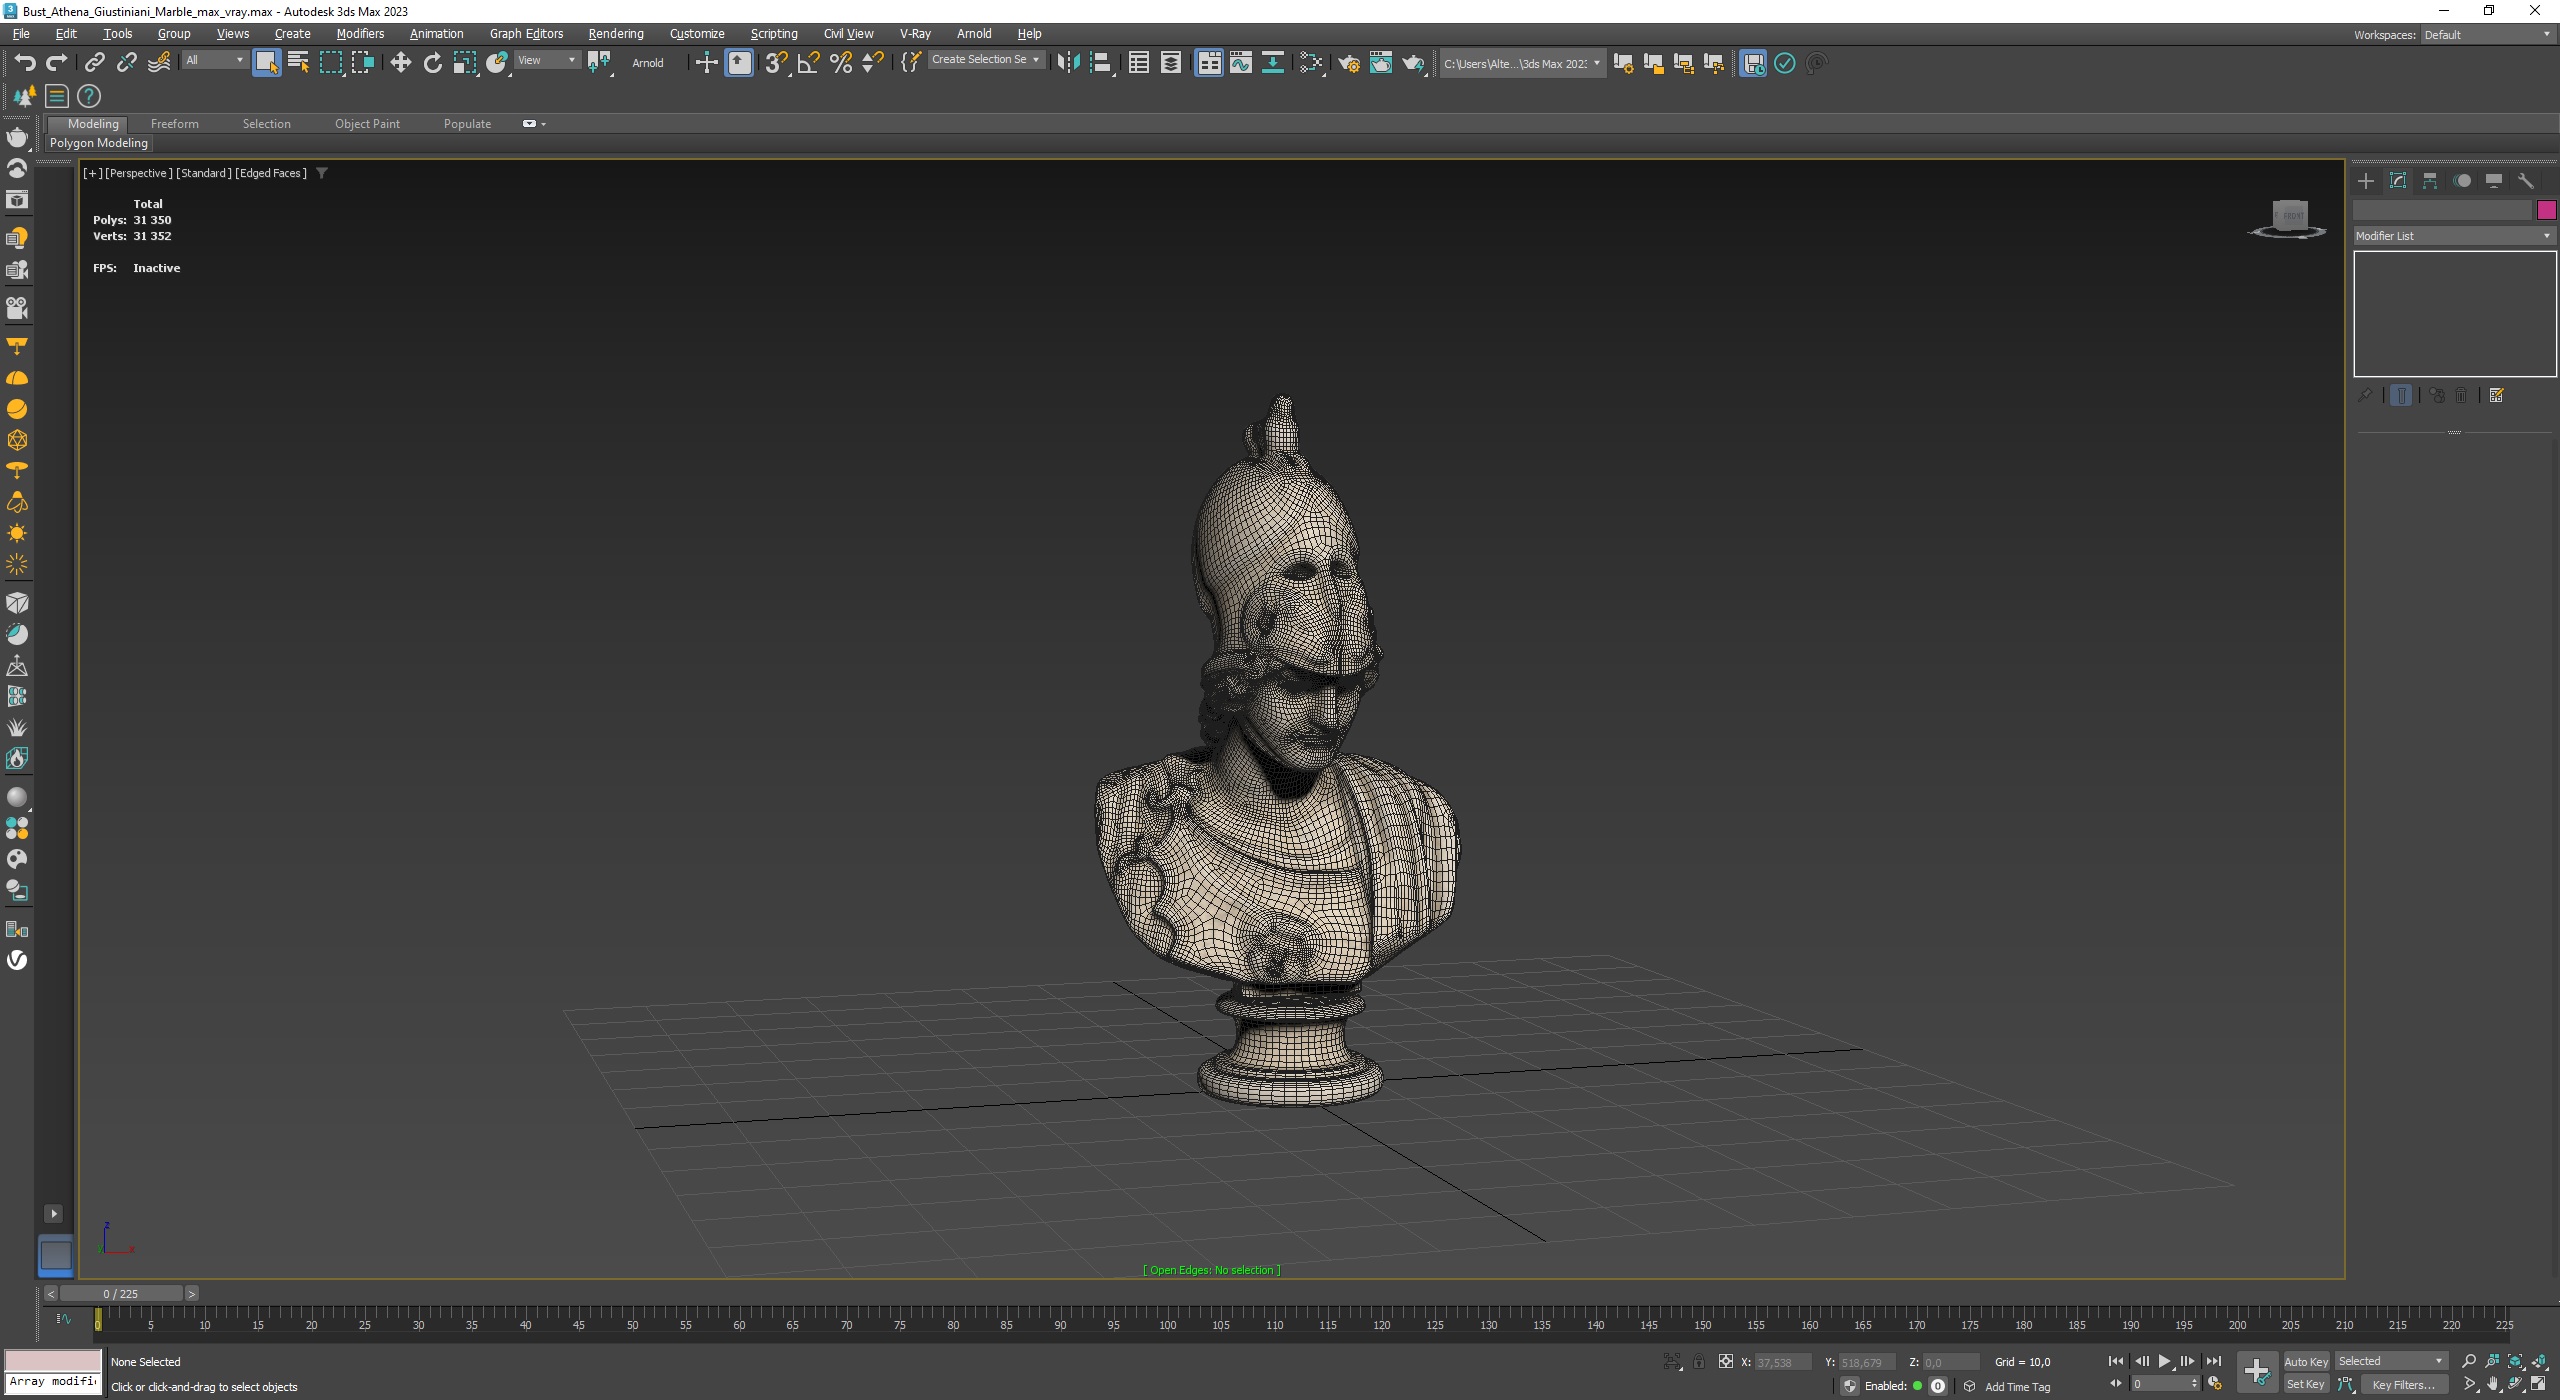Open the key mode Selected dropdown
Image resolution: width=2560 pixels, height=1400 pixels.
tap(2390, 1361)
